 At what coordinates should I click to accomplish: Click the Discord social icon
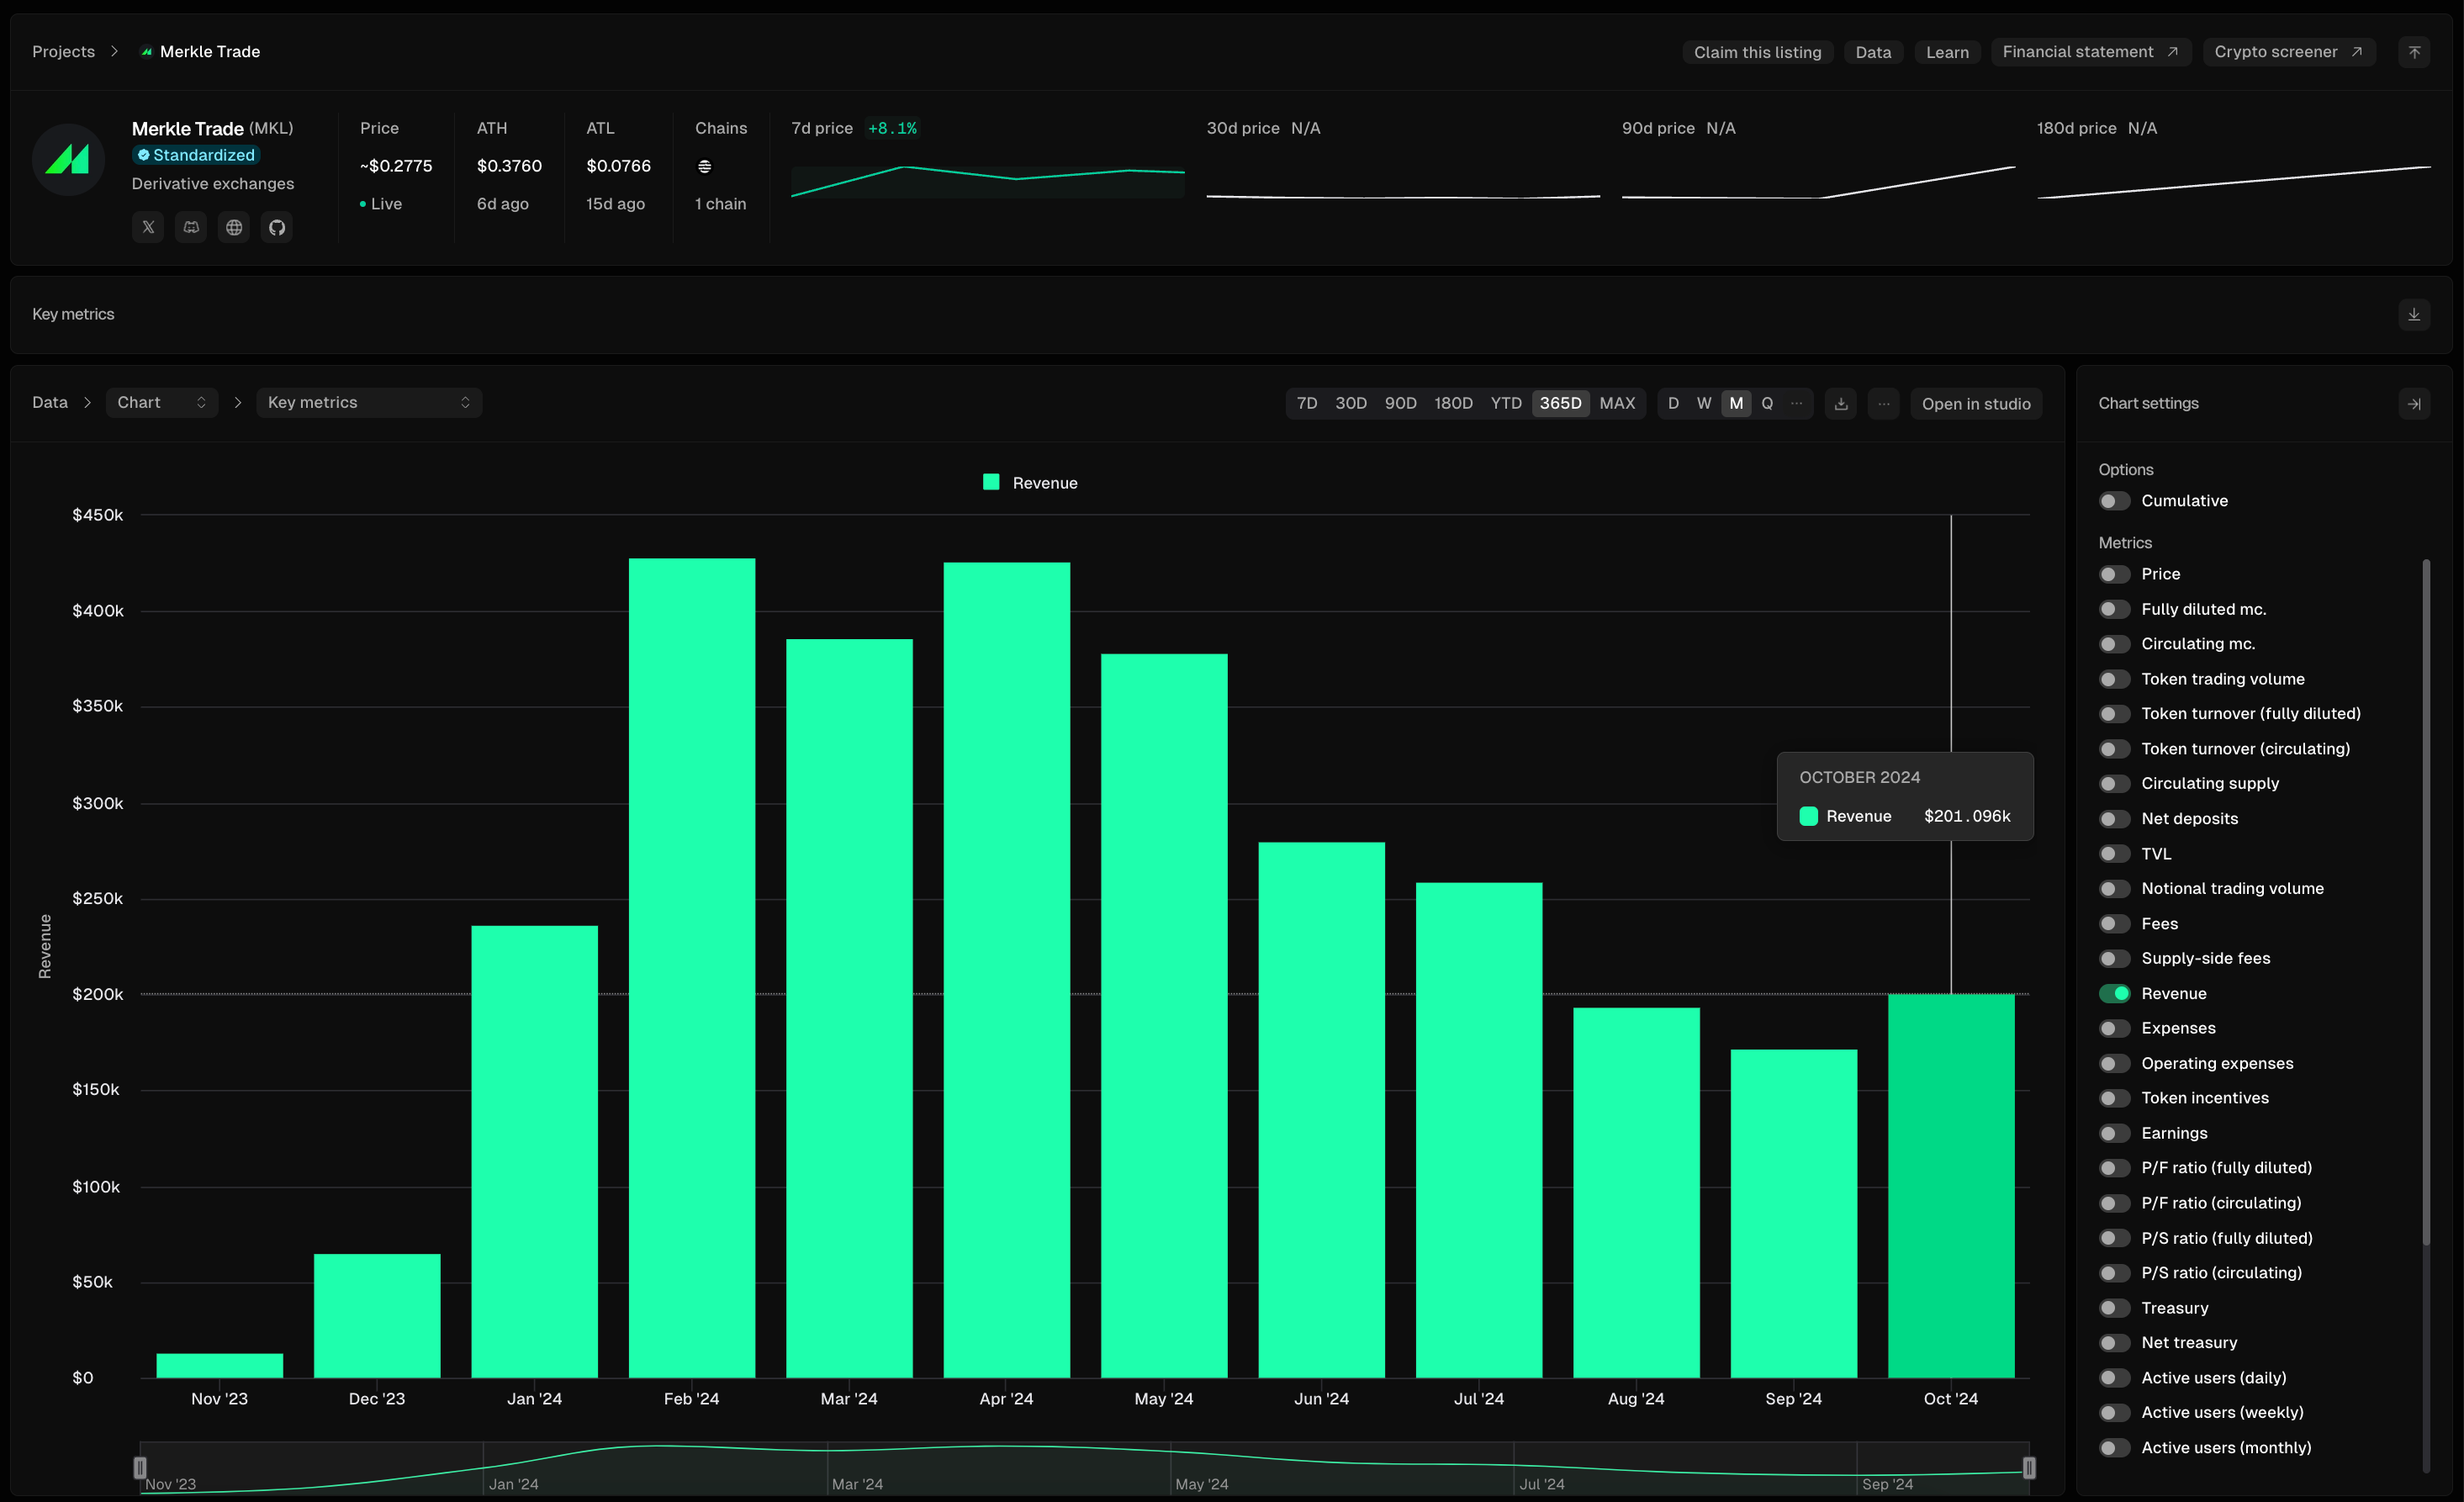tap(191, 227)
